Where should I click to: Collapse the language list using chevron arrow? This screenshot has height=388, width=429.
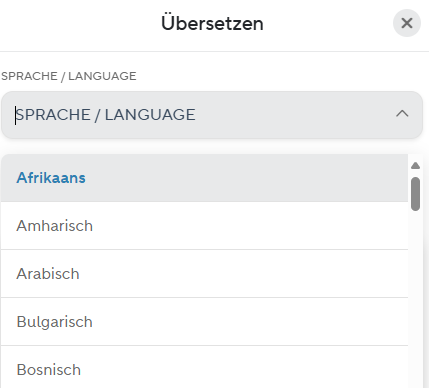pyautogui.click(x=402, y=114)
